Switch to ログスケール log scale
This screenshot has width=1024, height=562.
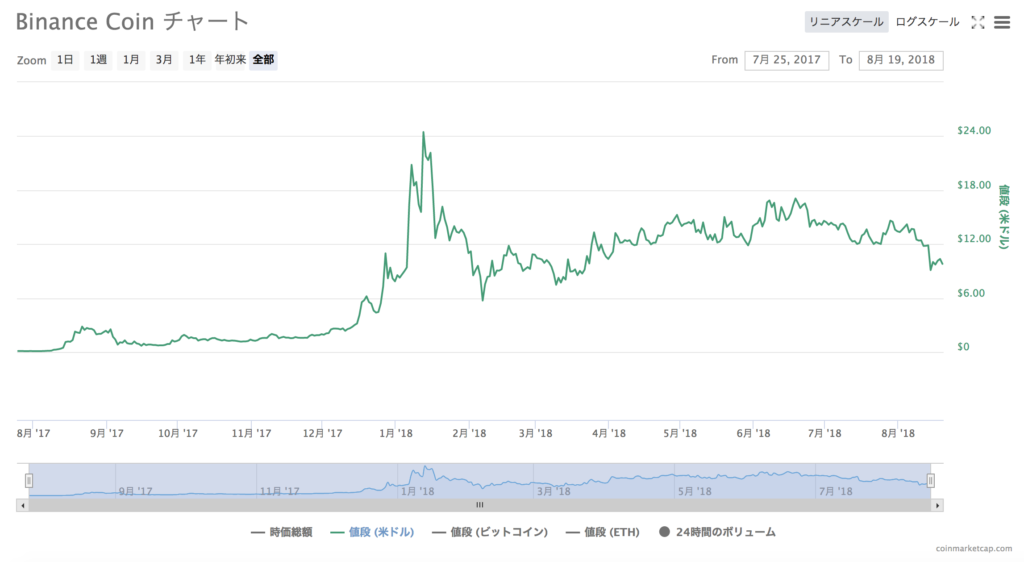point(927,22)
